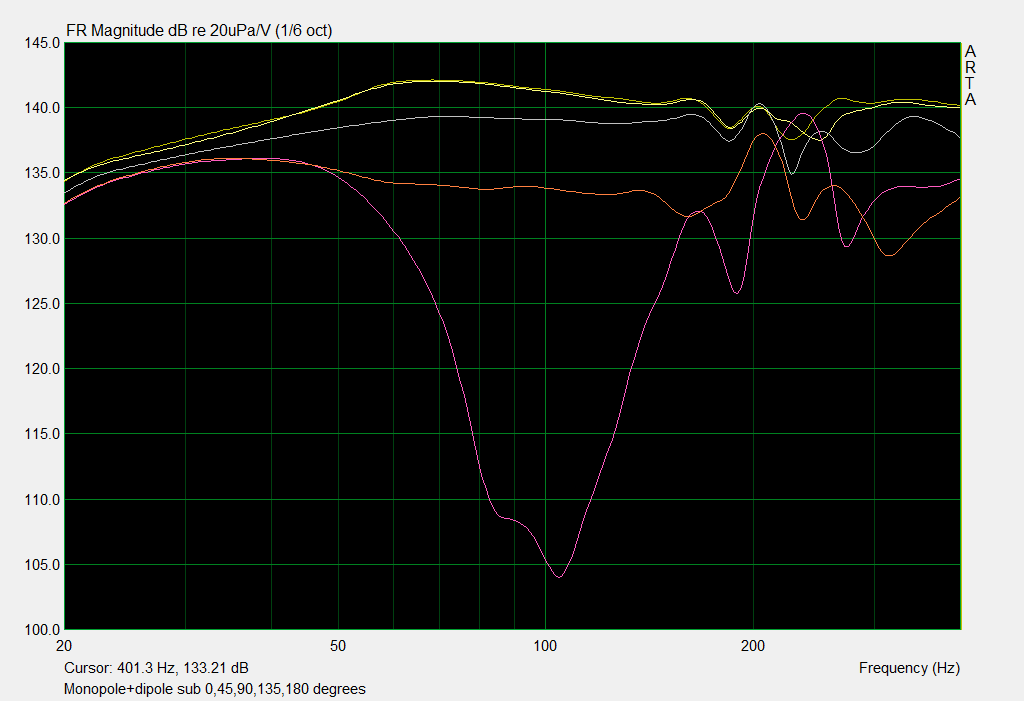Click the 200 frequency axis label

pos(752,646)
